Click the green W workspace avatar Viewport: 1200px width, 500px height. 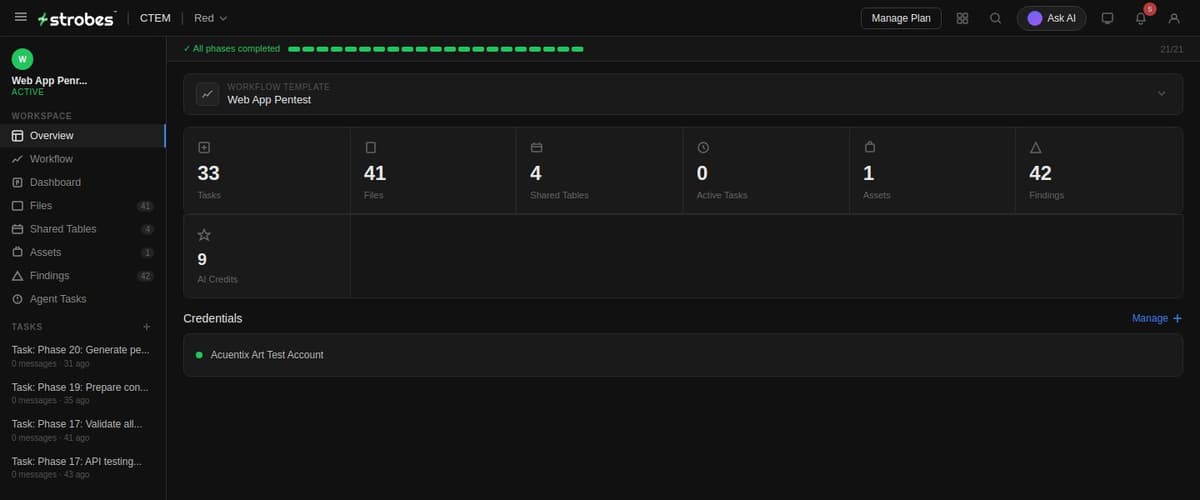coord(22,58)
